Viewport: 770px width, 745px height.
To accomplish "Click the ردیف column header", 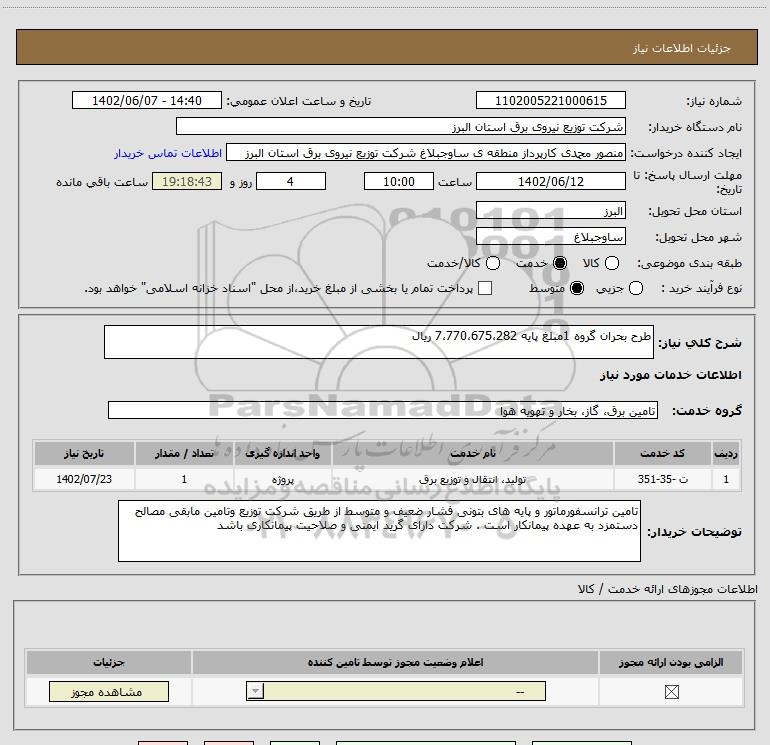I will (726, 453).
